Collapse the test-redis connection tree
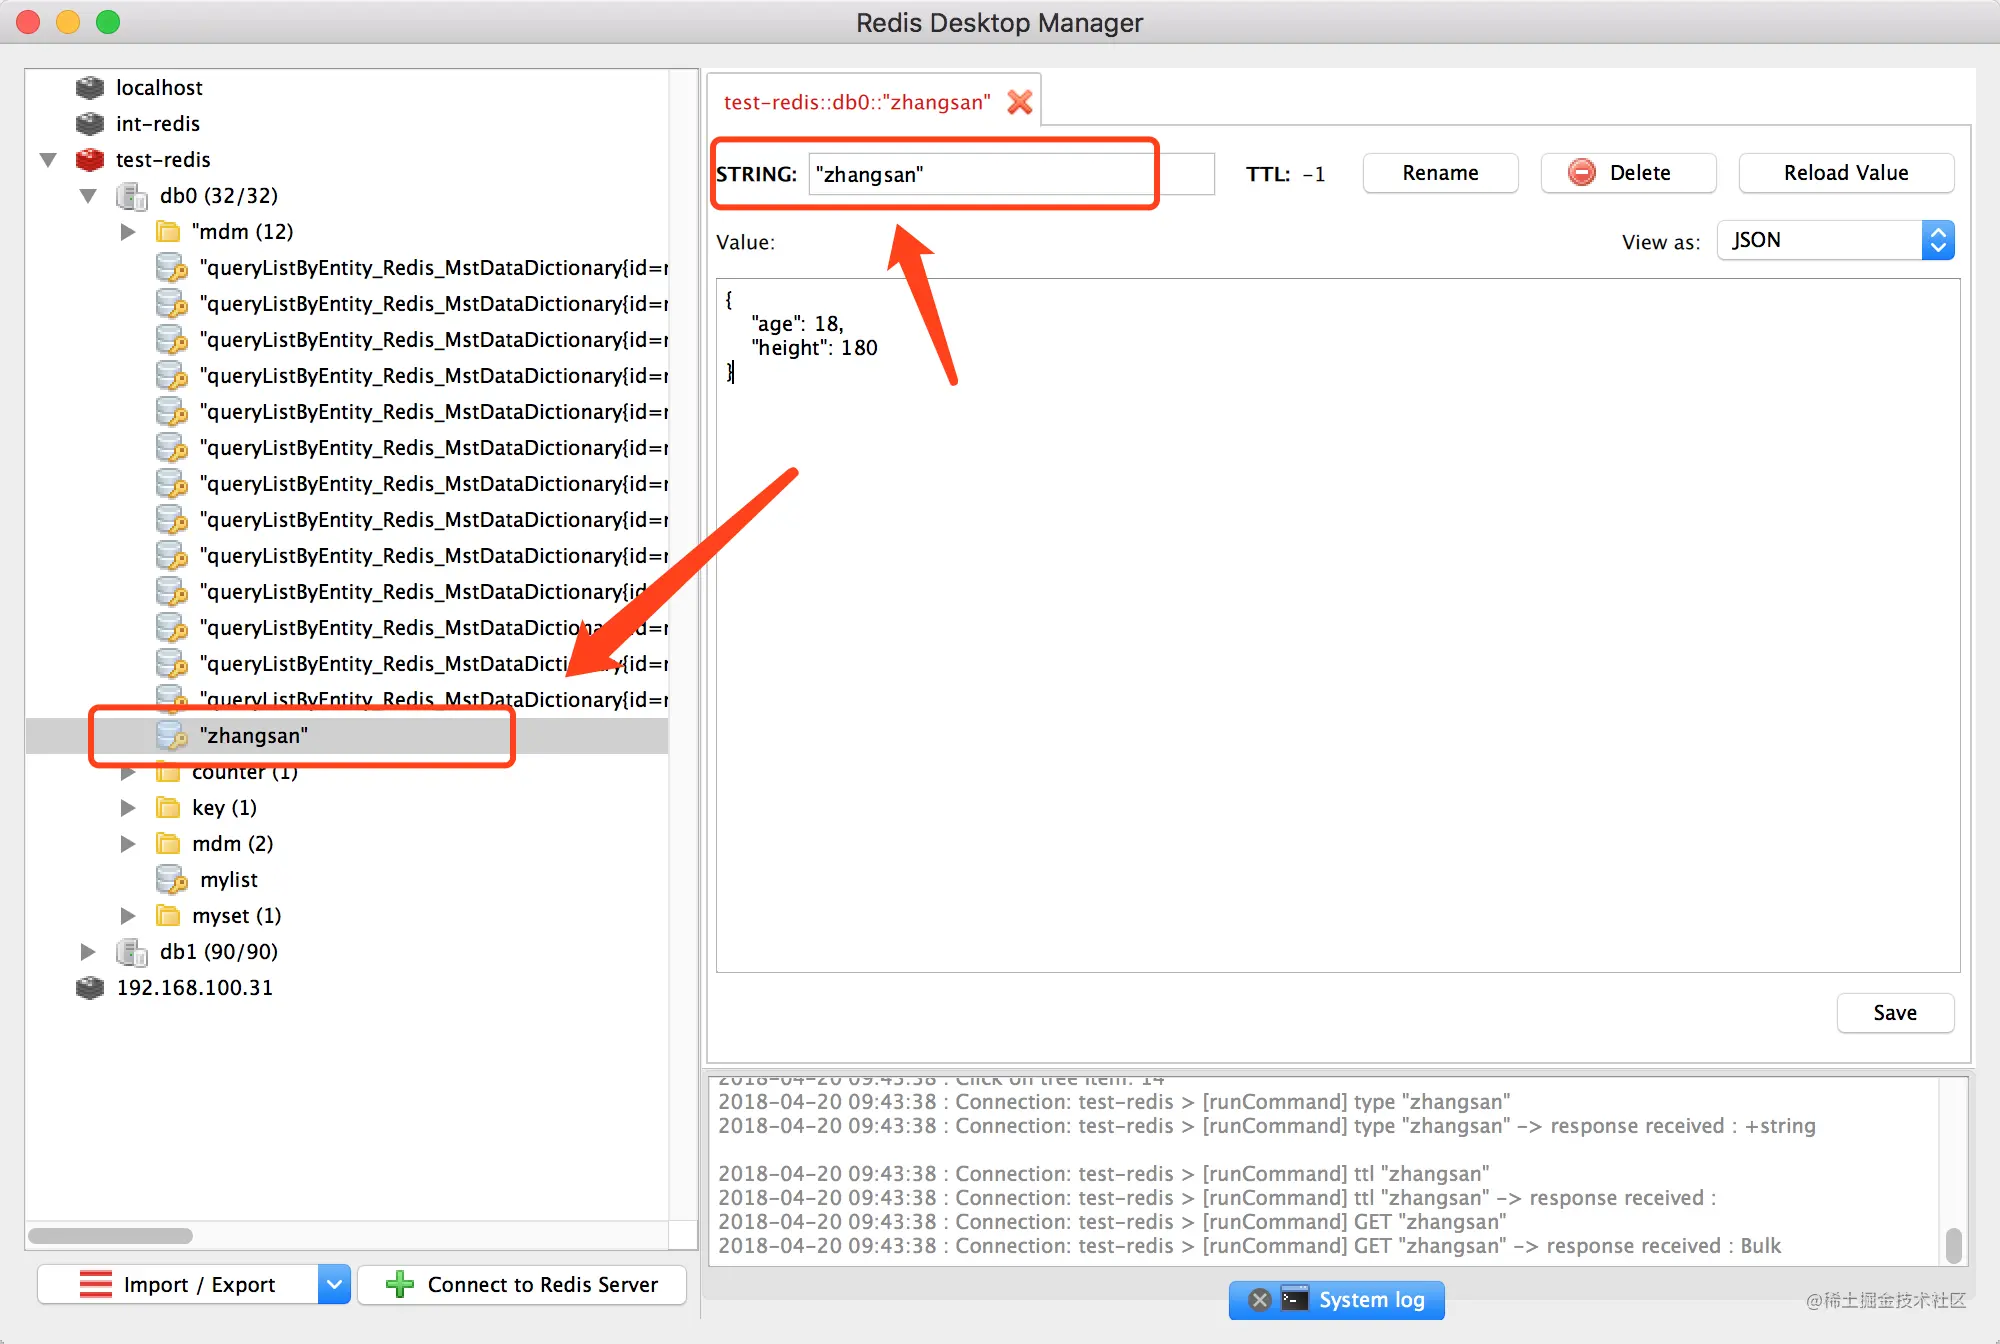The image size is (2000, 1344). coord(48,160)
